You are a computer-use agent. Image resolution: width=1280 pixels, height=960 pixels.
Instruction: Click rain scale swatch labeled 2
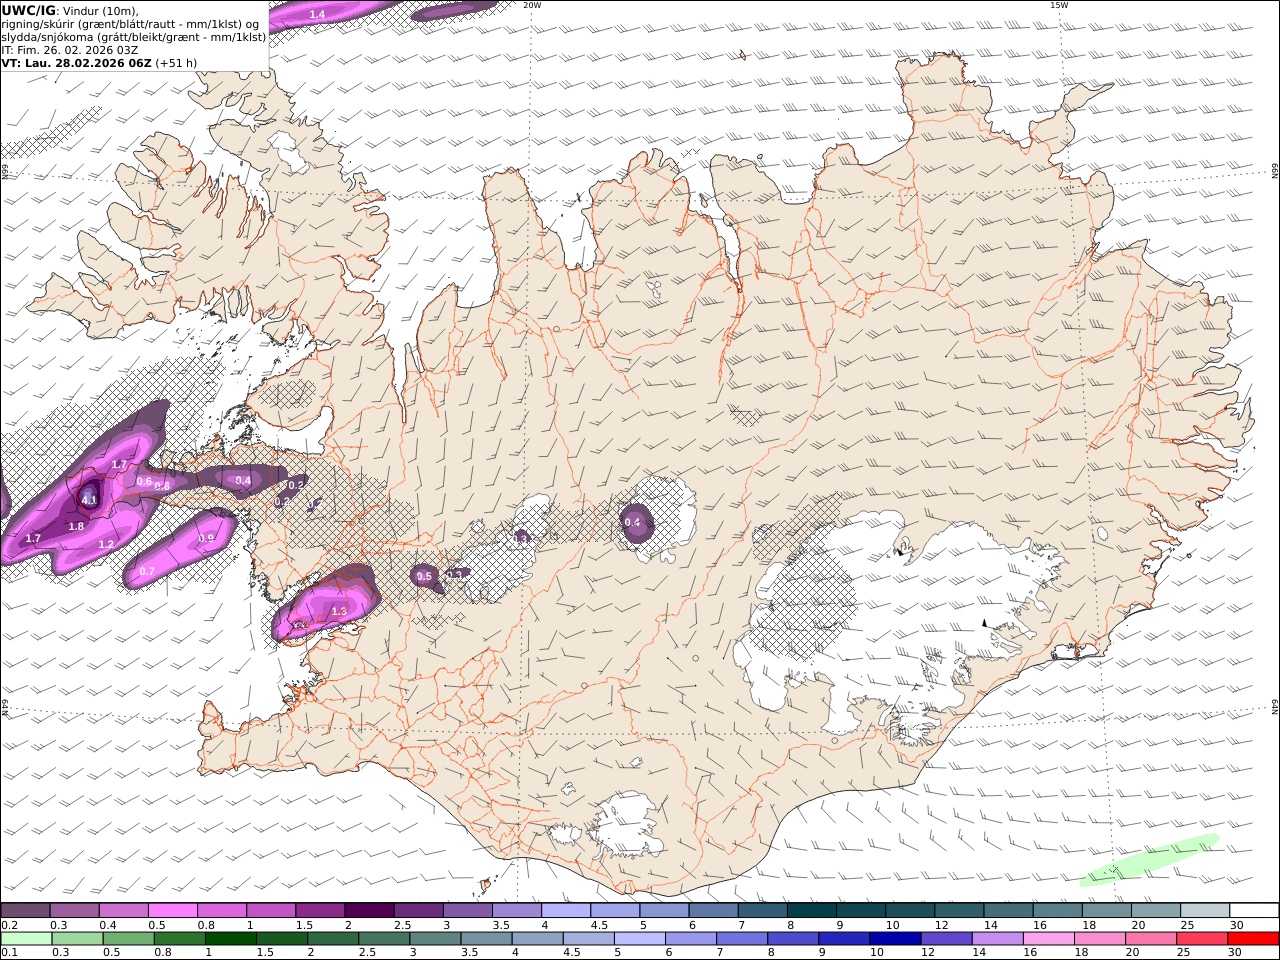click(x=332, y=939)
